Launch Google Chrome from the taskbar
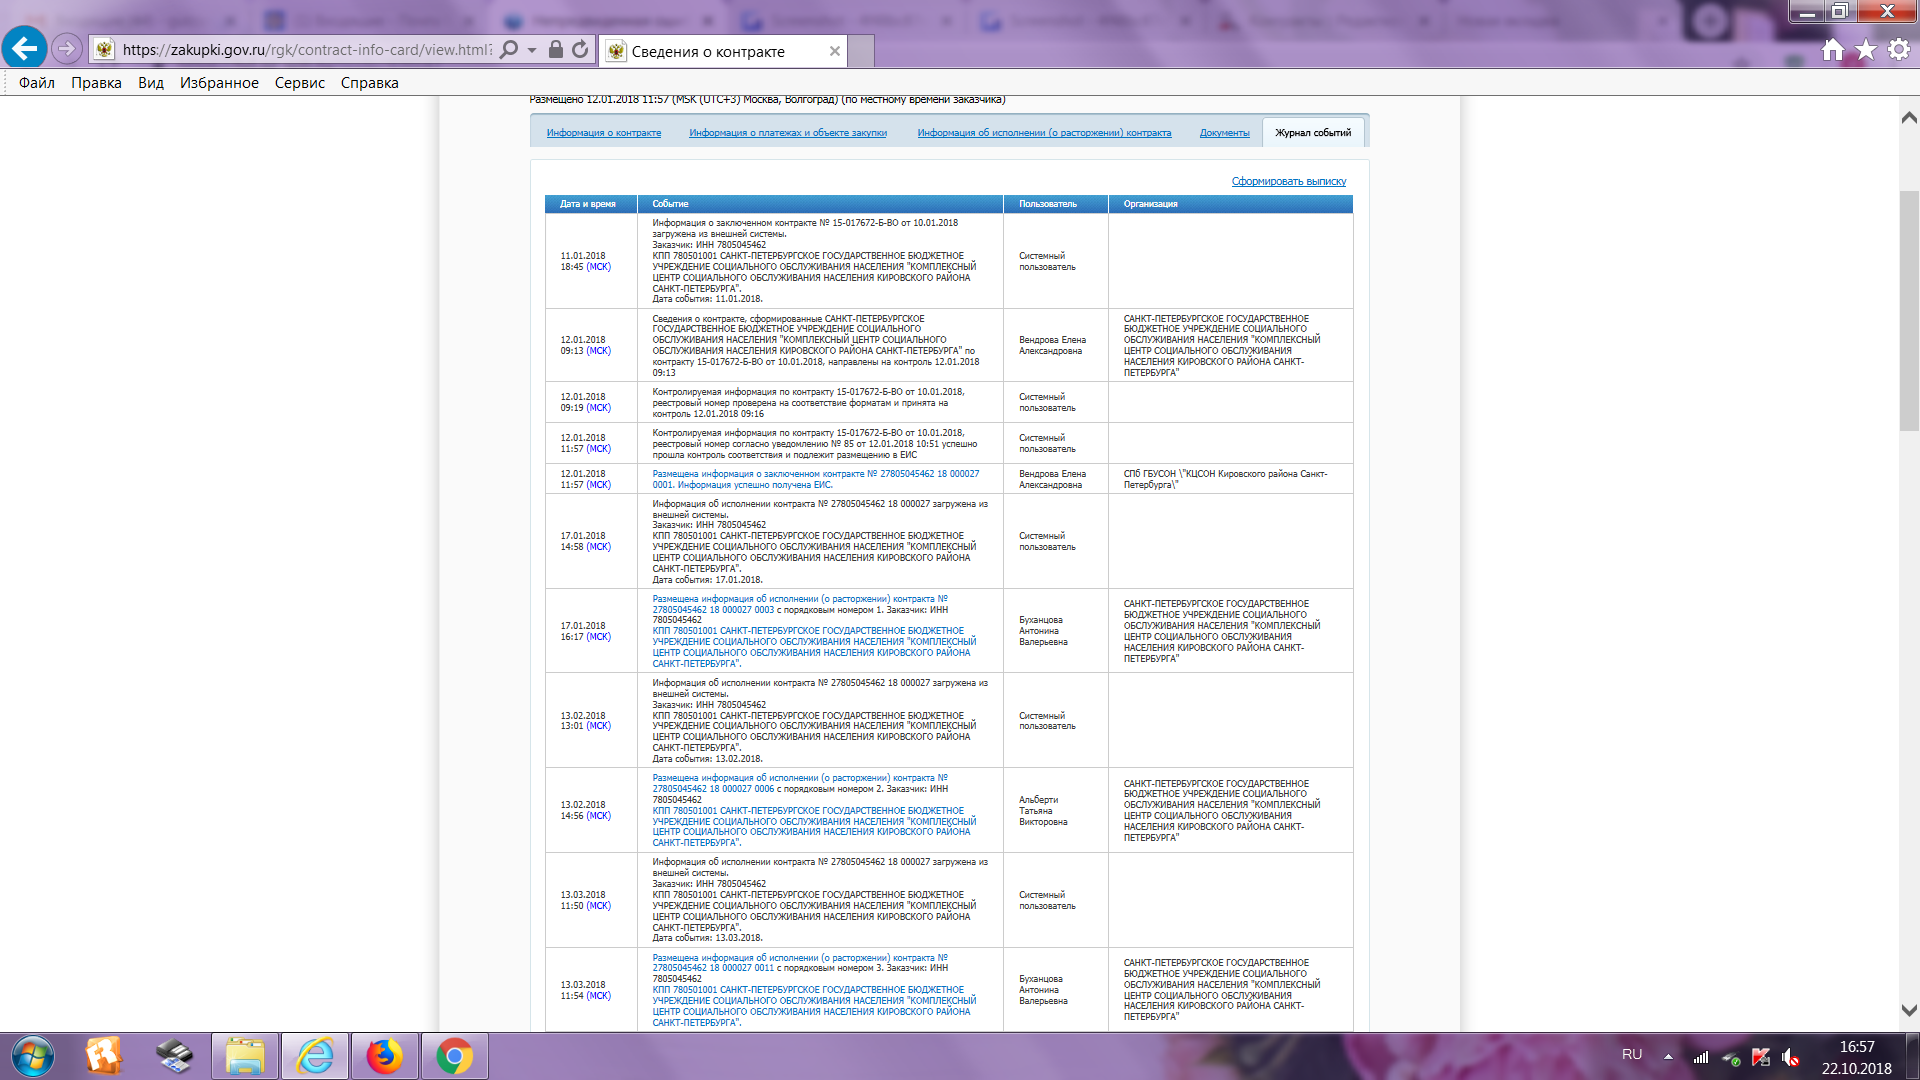Image resolution: width=1920 pixels, height=1080 pixels. [454, 1056]
